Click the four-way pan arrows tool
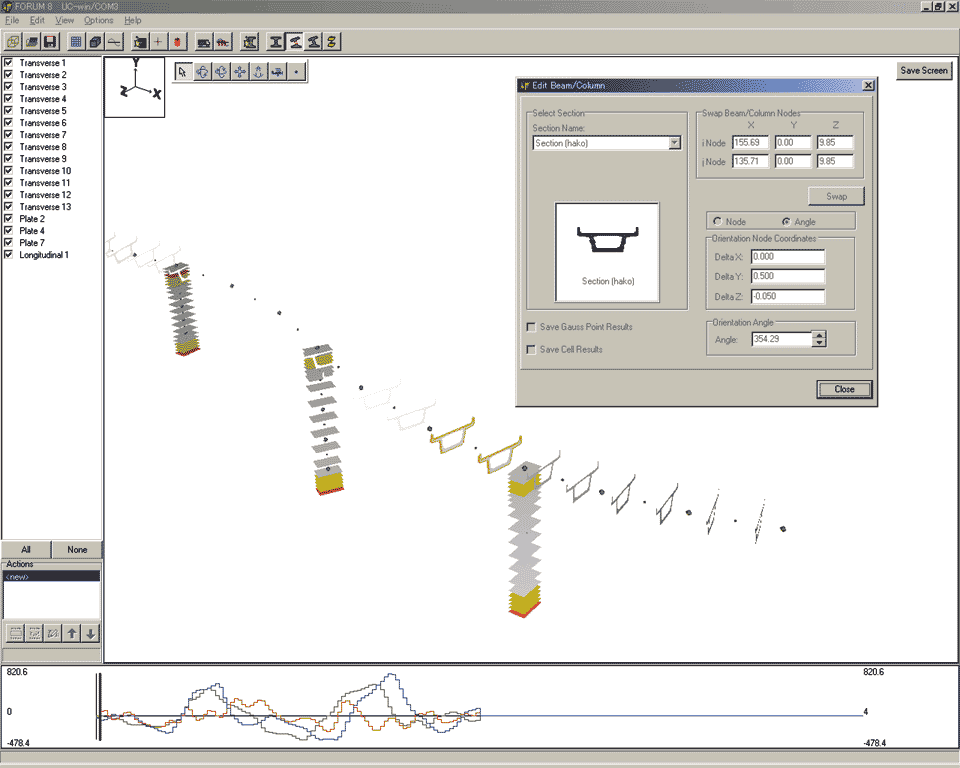The height and width of the screenshot is (768, 960). (239, 72)
